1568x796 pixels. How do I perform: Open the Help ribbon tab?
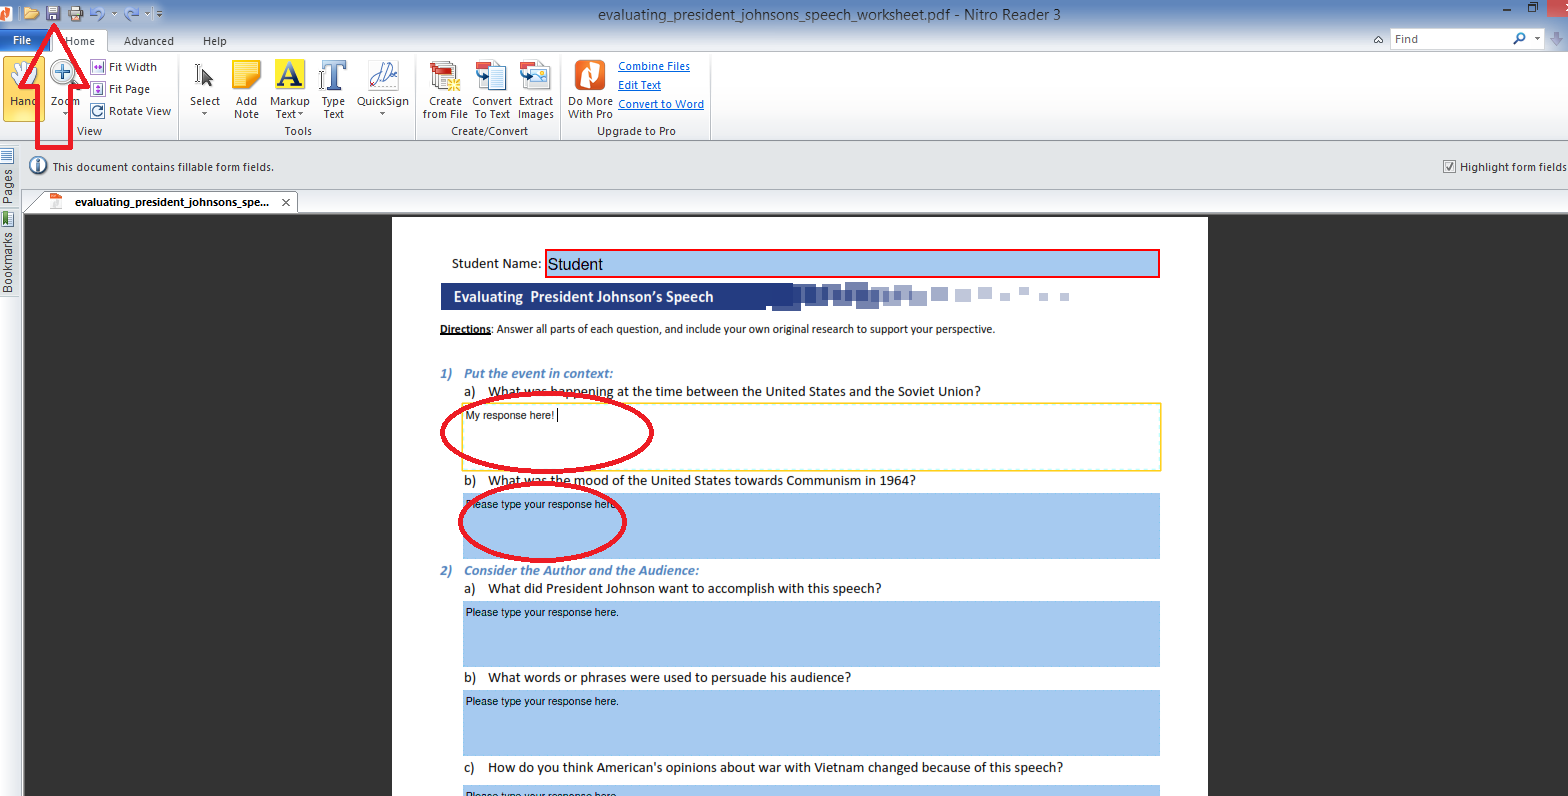[215, 41]
